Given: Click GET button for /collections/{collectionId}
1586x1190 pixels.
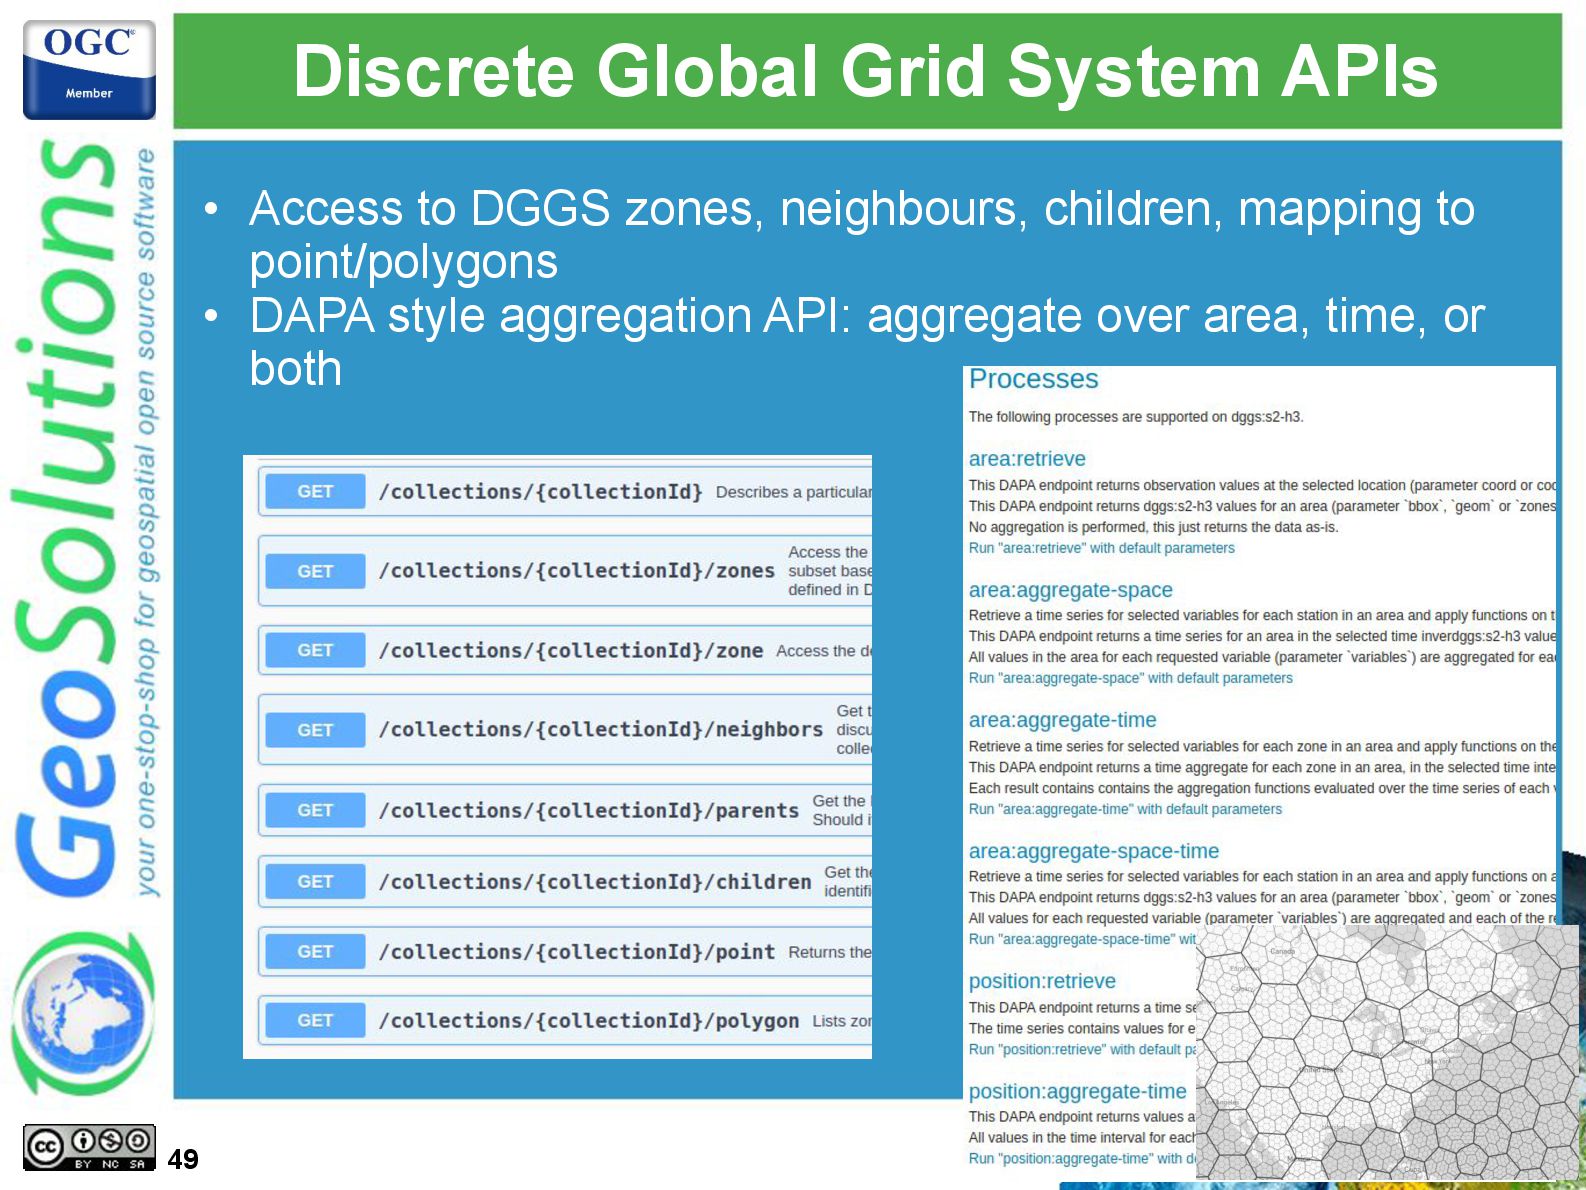Looking at the screenshot, I should [x=315, y=491].
